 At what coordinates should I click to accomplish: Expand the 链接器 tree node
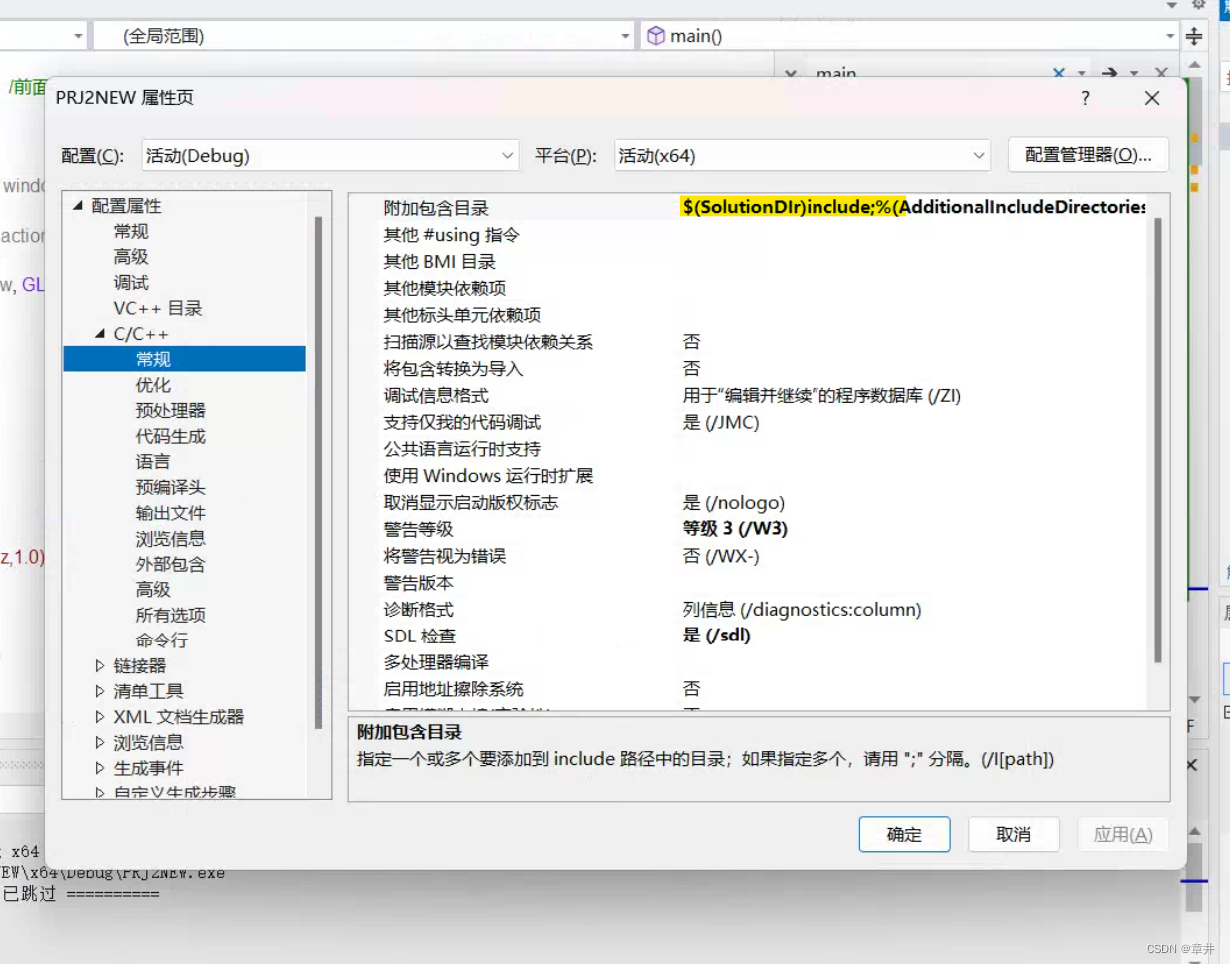click(99, 664)
